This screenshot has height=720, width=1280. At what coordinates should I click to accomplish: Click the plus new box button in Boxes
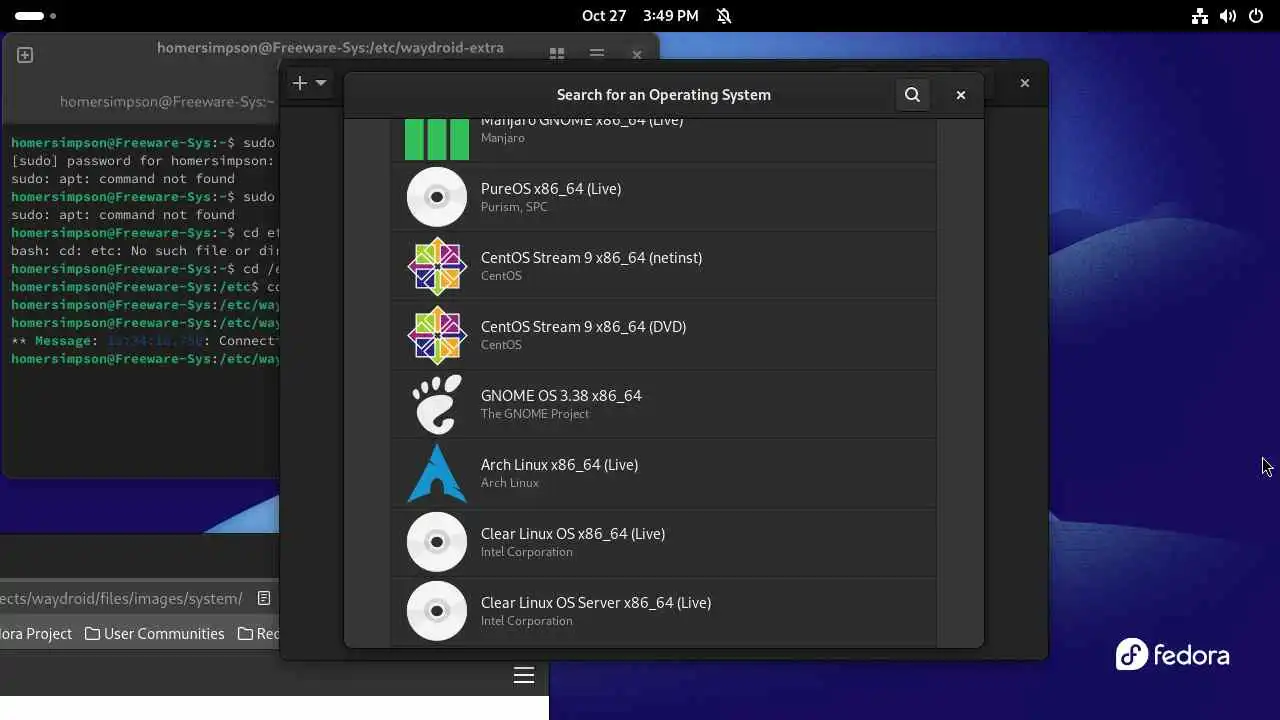299,83
